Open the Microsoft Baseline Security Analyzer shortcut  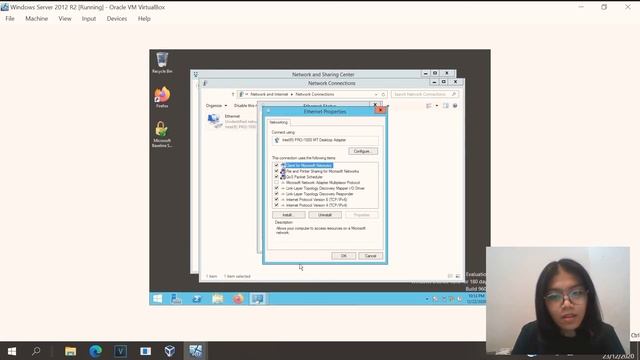[162, 134]
